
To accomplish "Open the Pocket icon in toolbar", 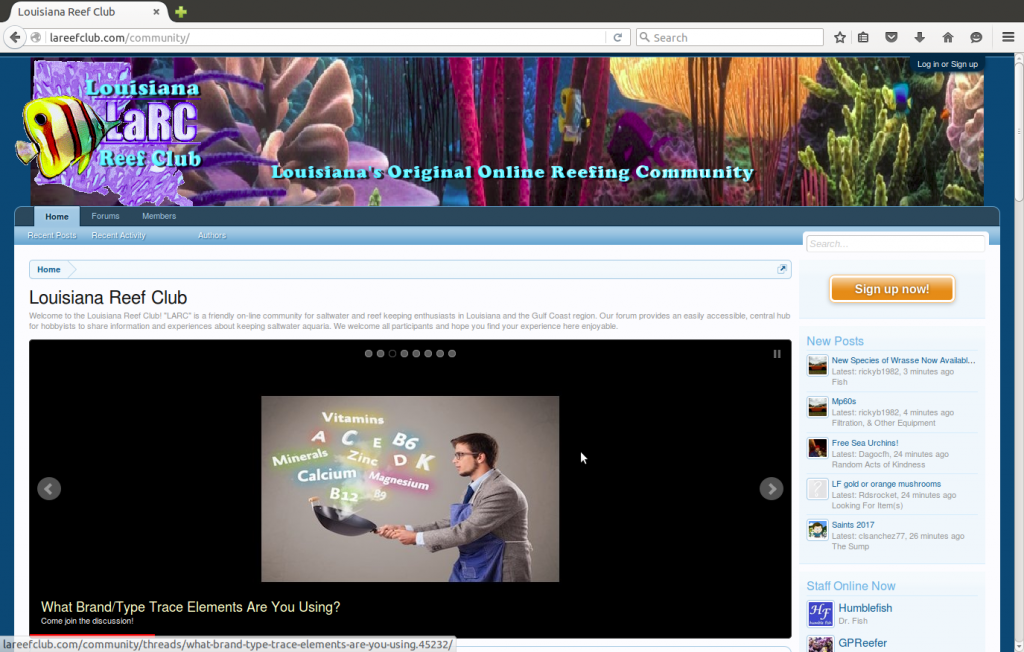I will [x=892, y=37].
